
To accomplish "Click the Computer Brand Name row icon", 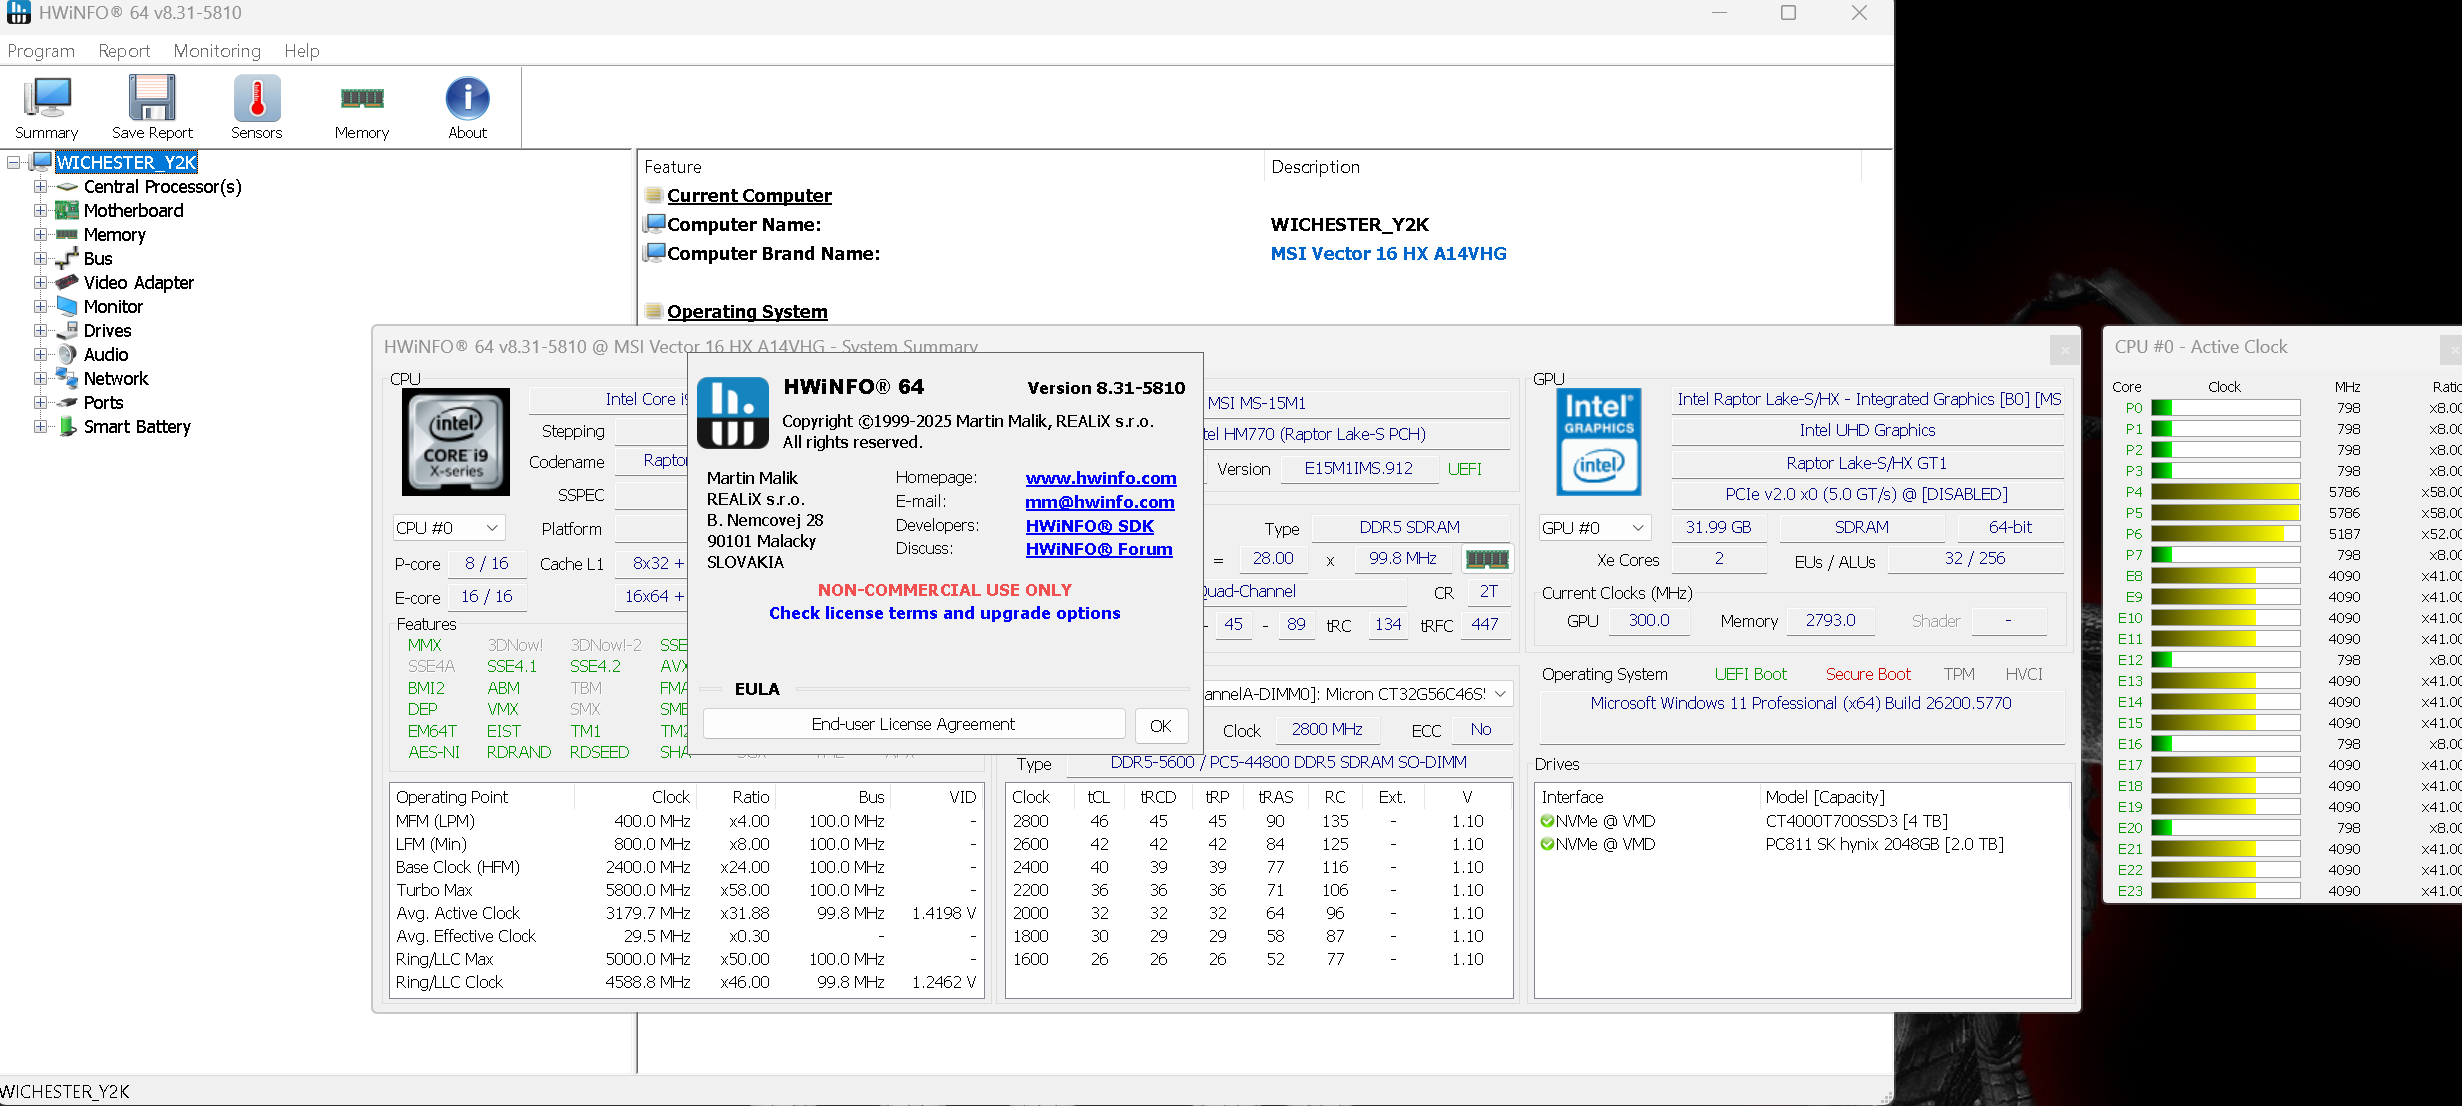I will tap(655, 253).
